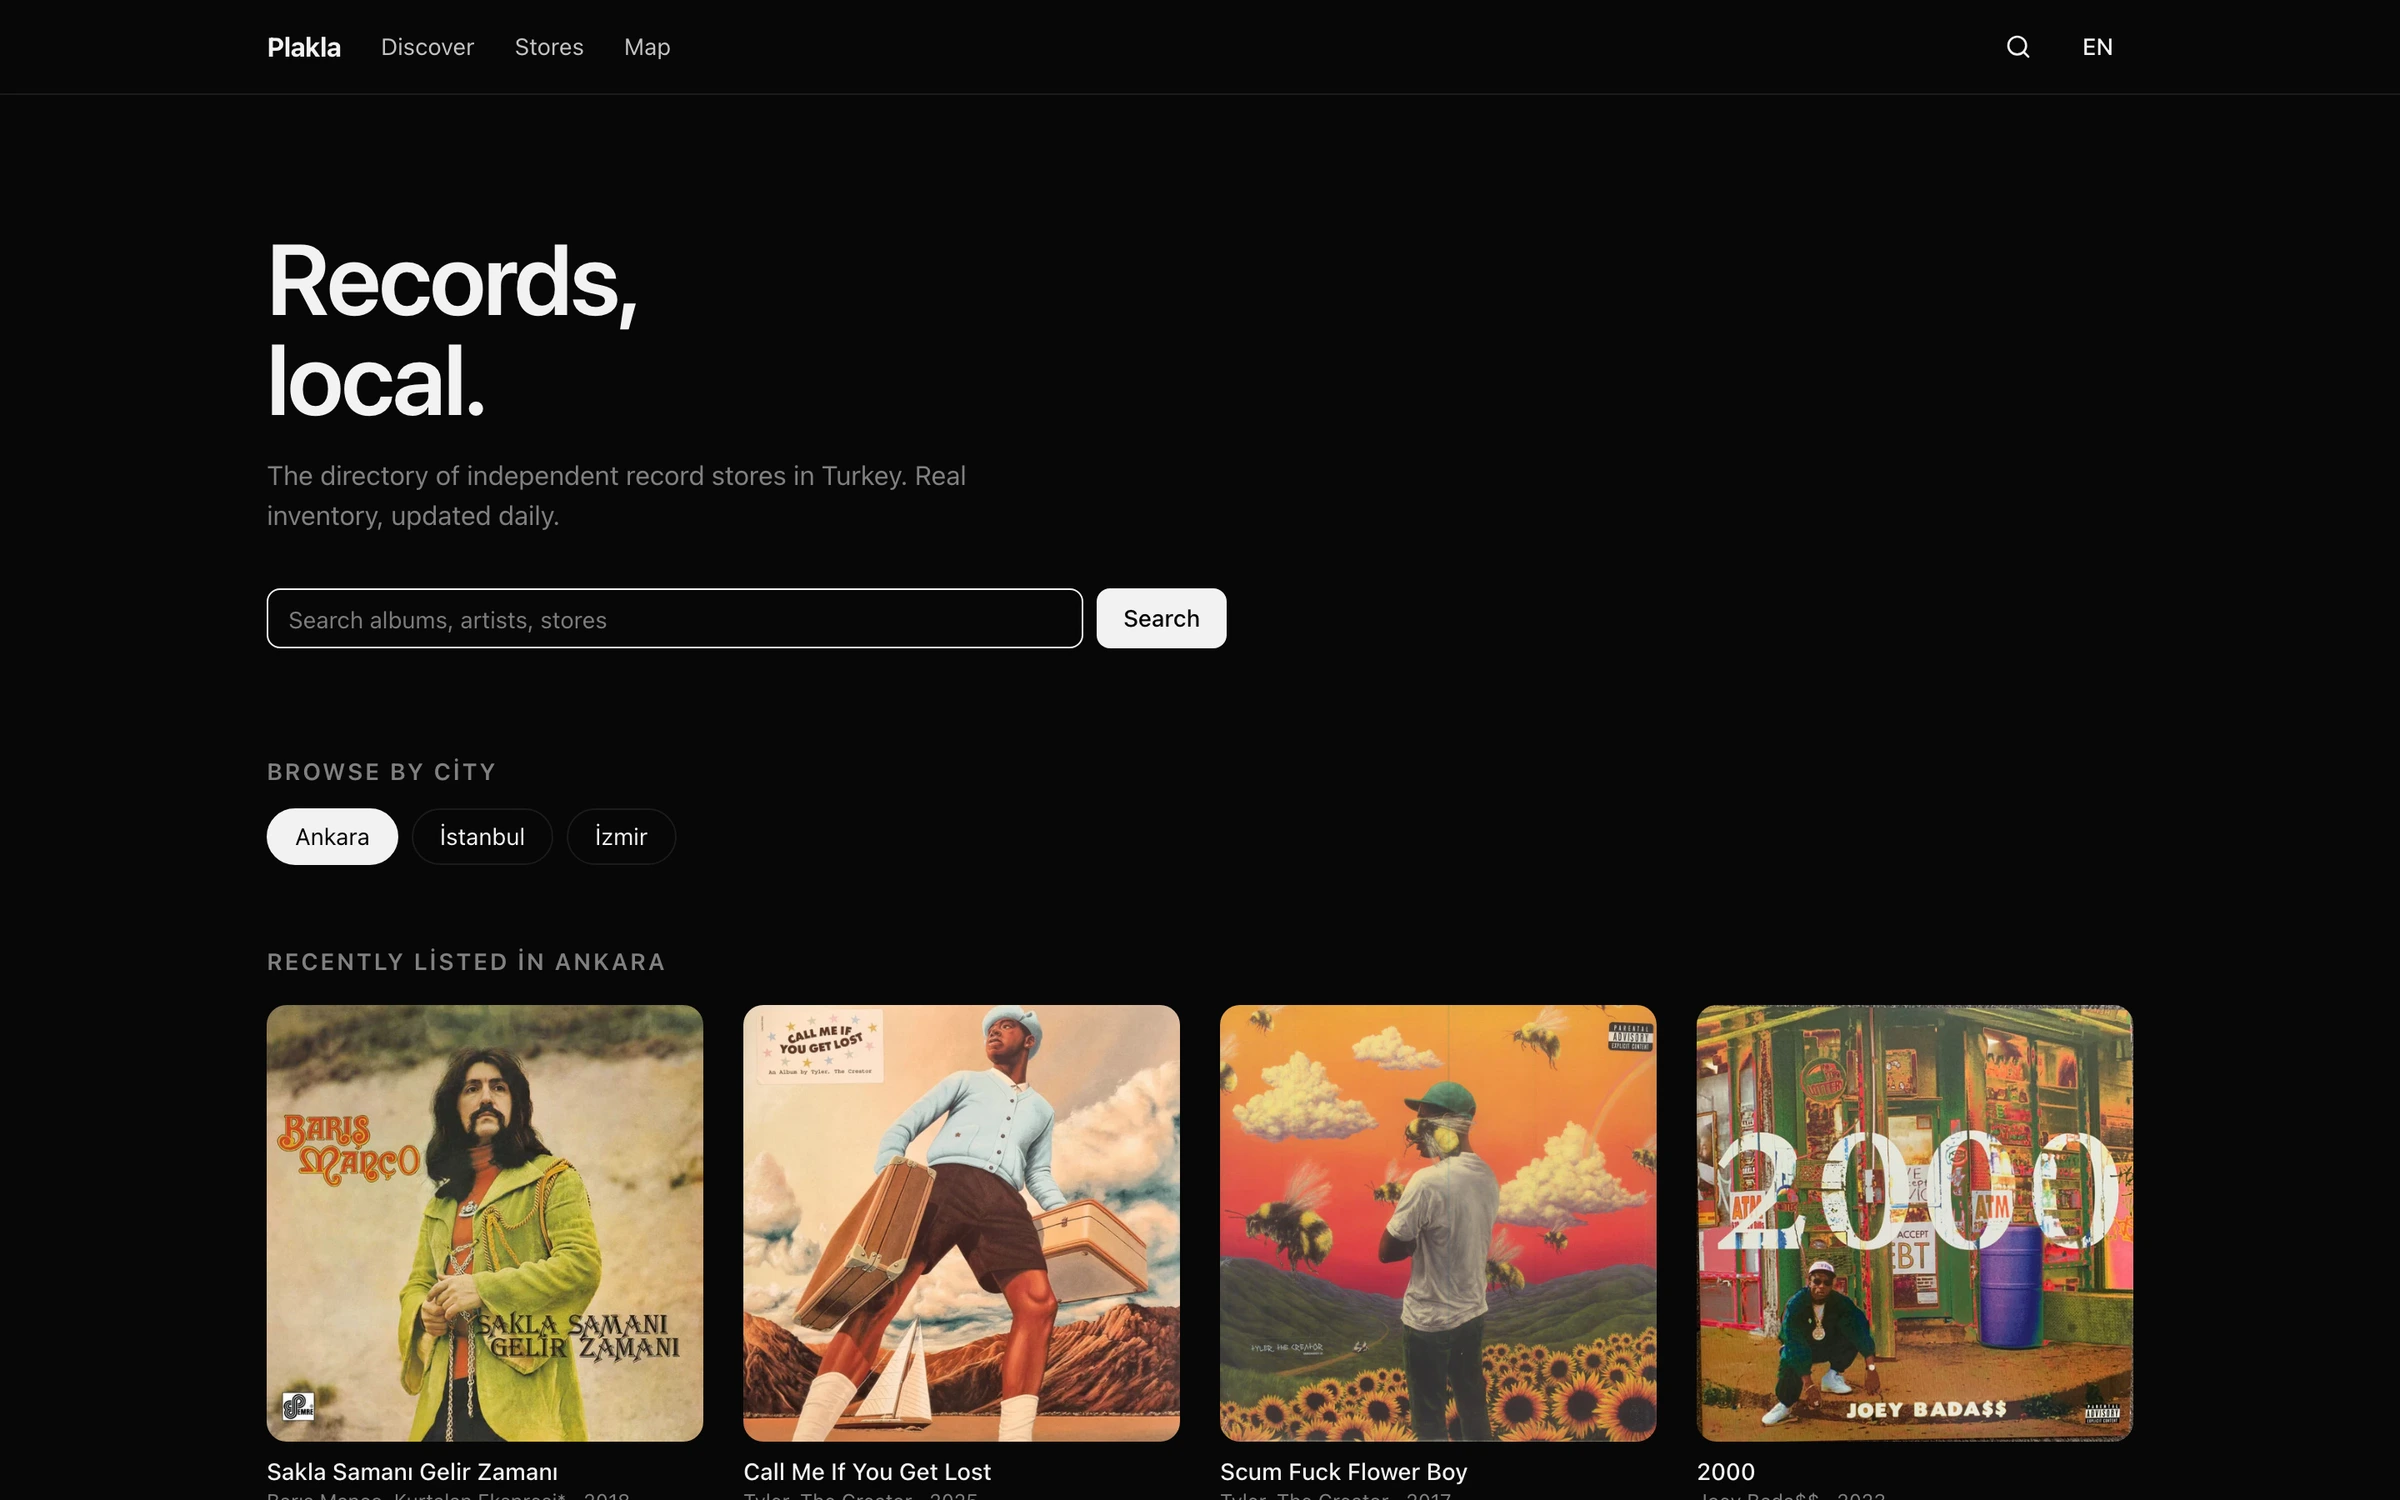The image size is (2400, 1500).
Task: Select the İzmir city filter chip
Action: tap(621, 836)
